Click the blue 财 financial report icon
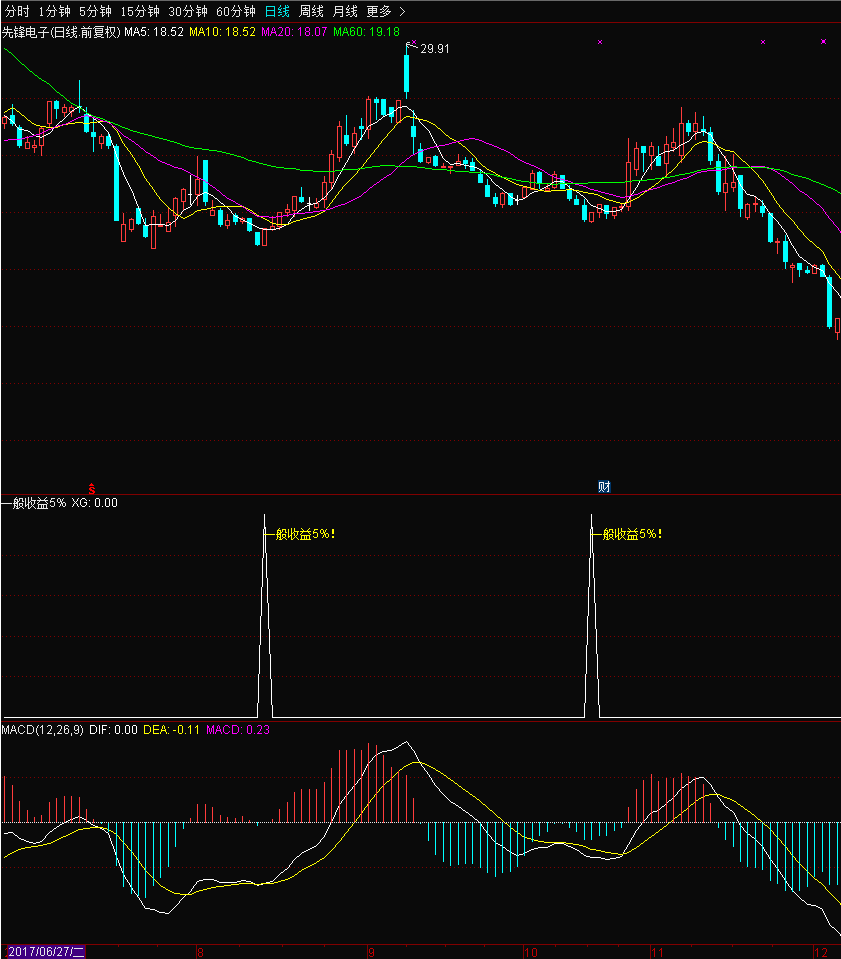Screen dimensions: 841x959 click(604, 487)
